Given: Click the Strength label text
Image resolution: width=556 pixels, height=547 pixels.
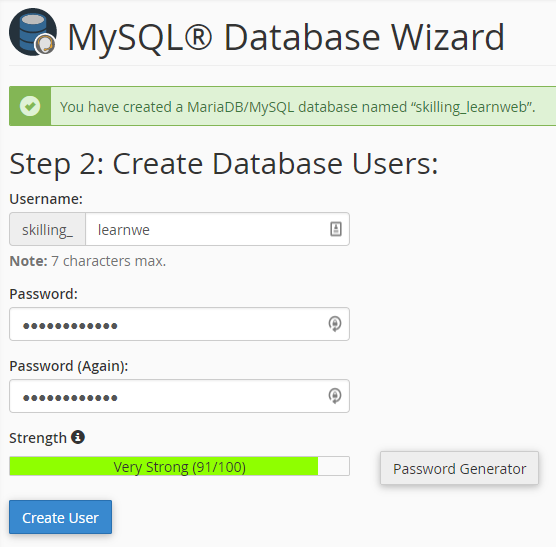Looking at the screenshot, I should point(38,438).
